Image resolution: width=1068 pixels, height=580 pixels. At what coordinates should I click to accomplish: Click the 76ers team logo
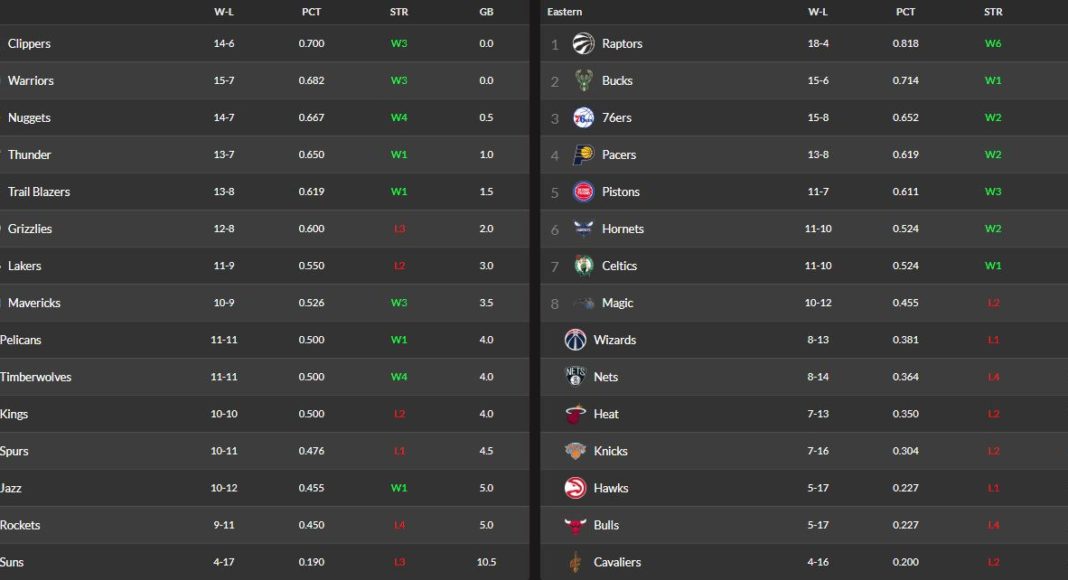click(583, 118)
